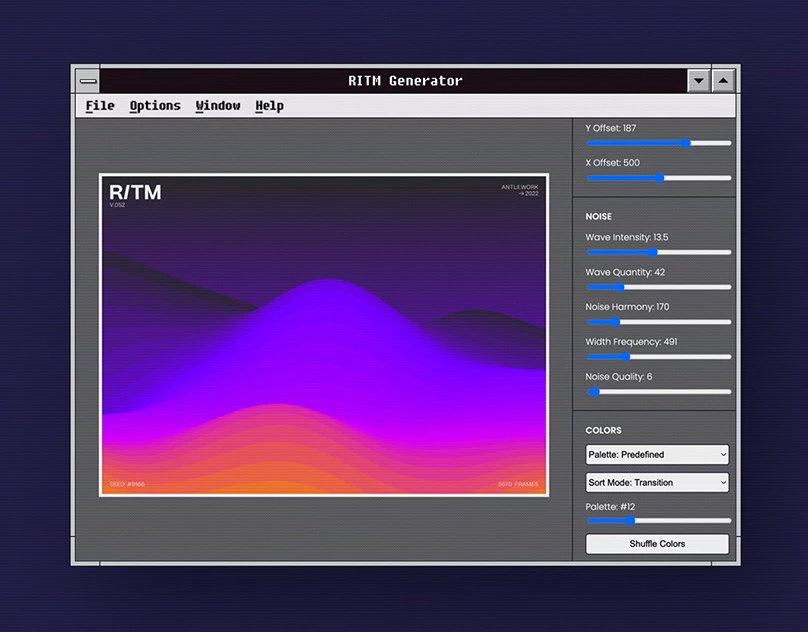
Task: Click the up-arrow maximize icon
Action: tap(724, 81)
